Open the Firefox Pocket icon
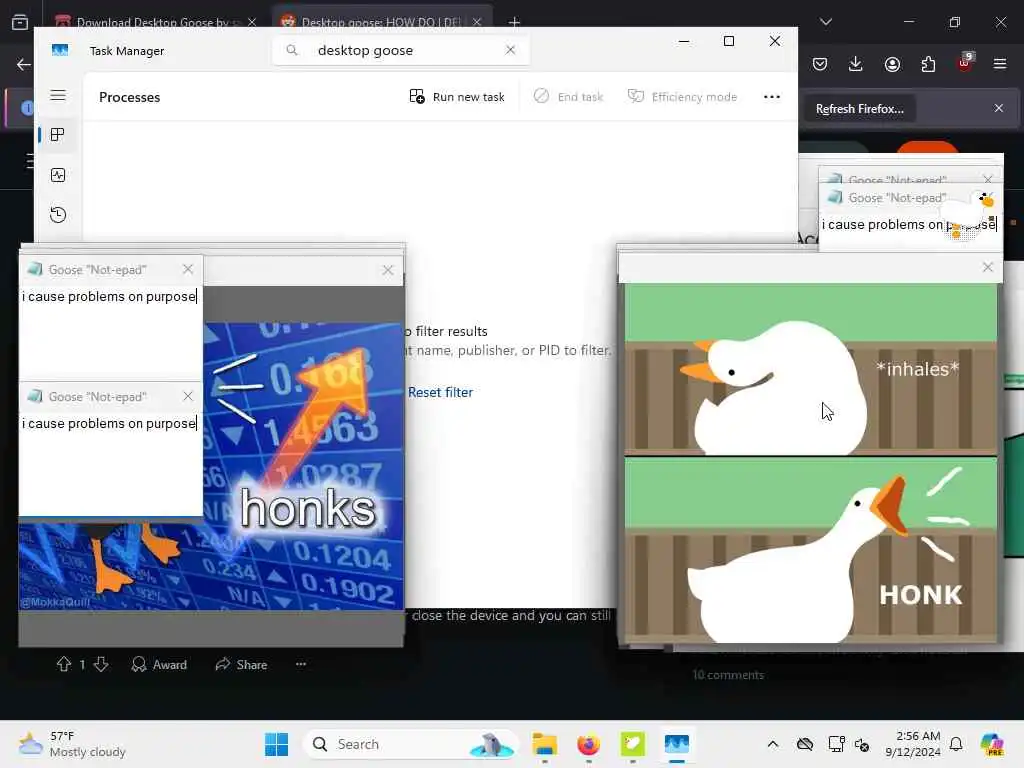1024x768 pixels. (820, 64)
